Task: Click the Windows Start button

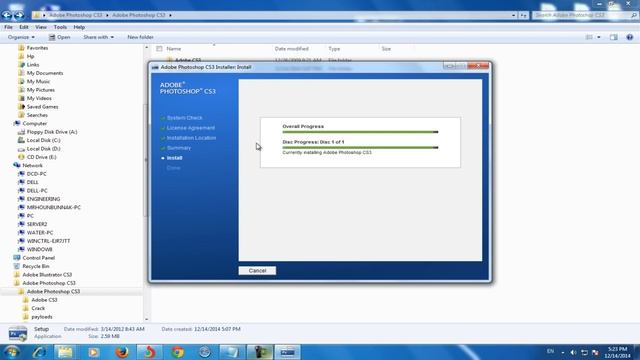Action: [x=12, y=352]
